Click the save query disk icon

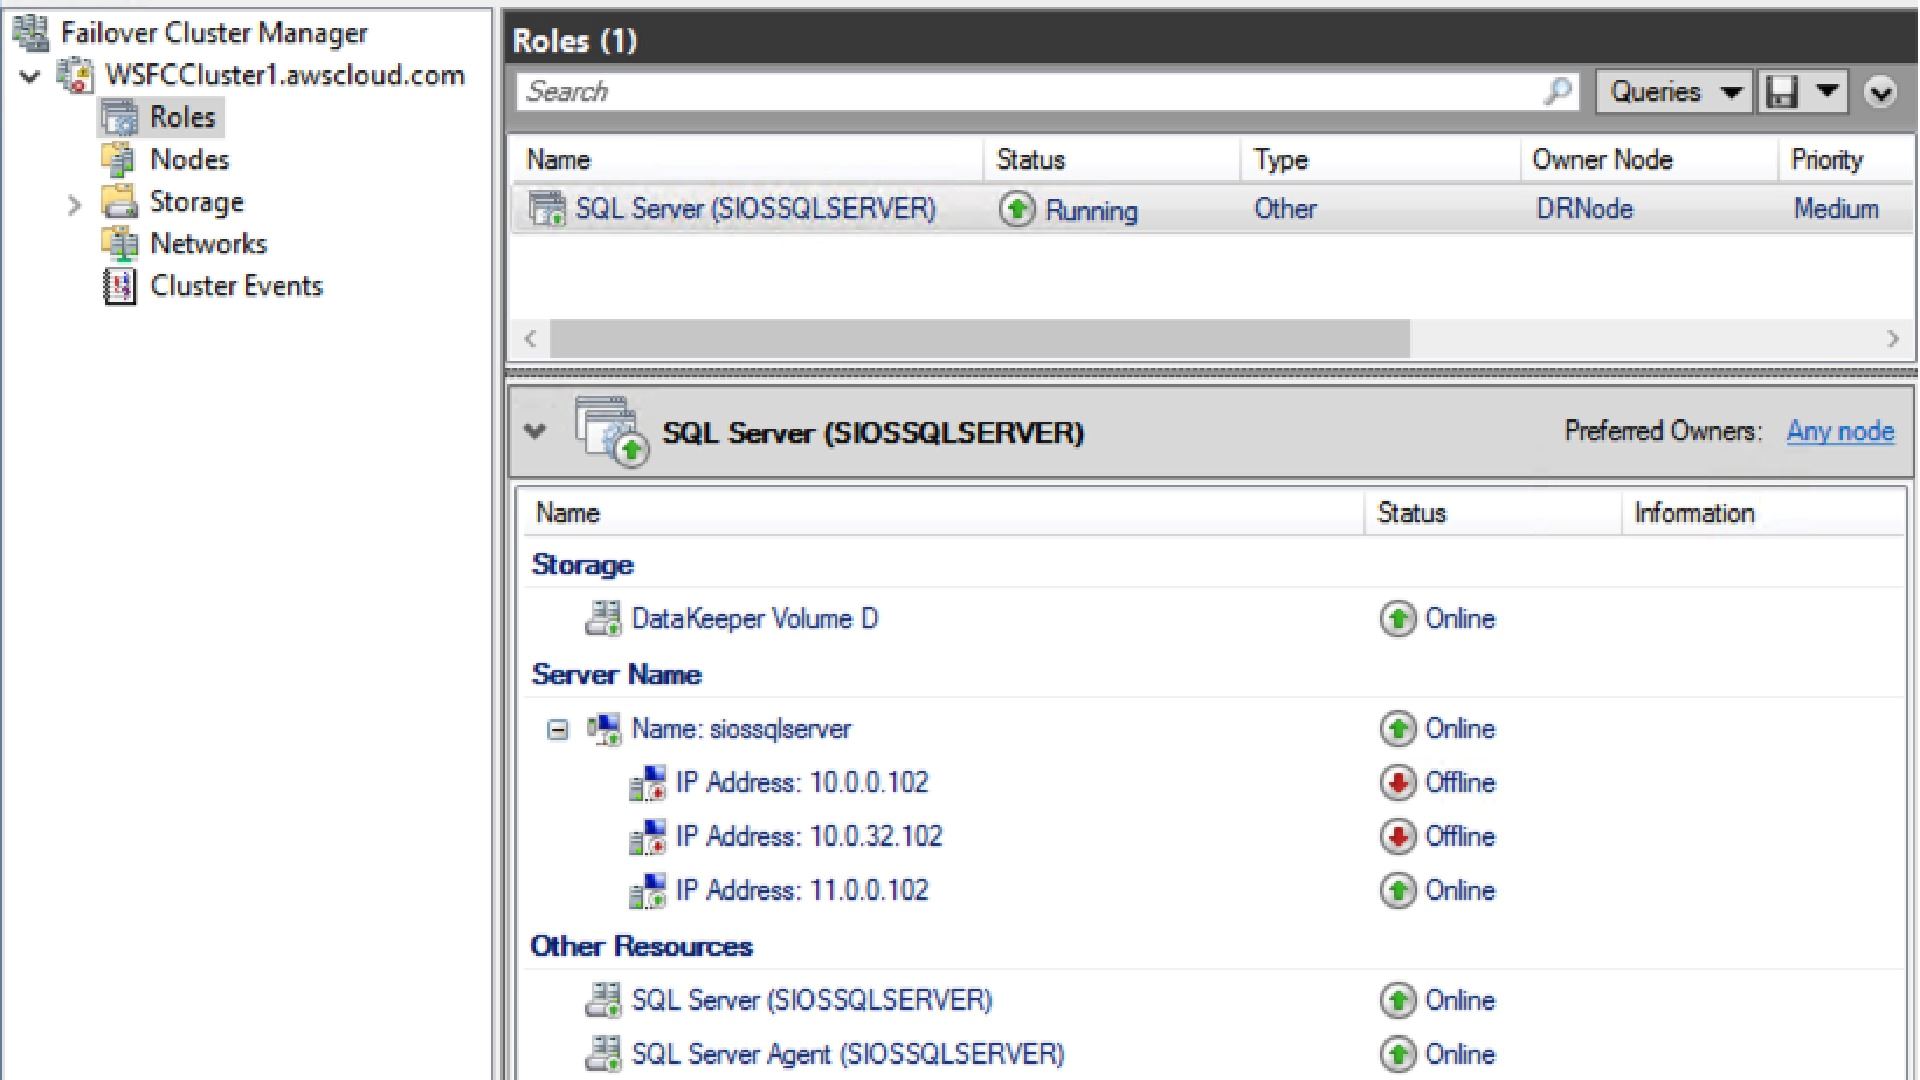(x=1782, y=92)
